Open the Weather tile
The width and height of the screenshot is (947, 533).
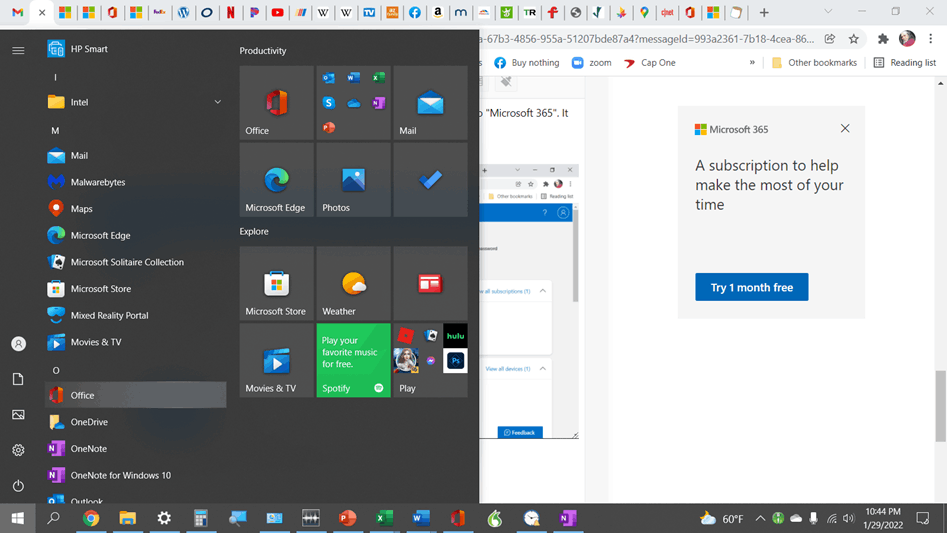click(x=353, y=283)
